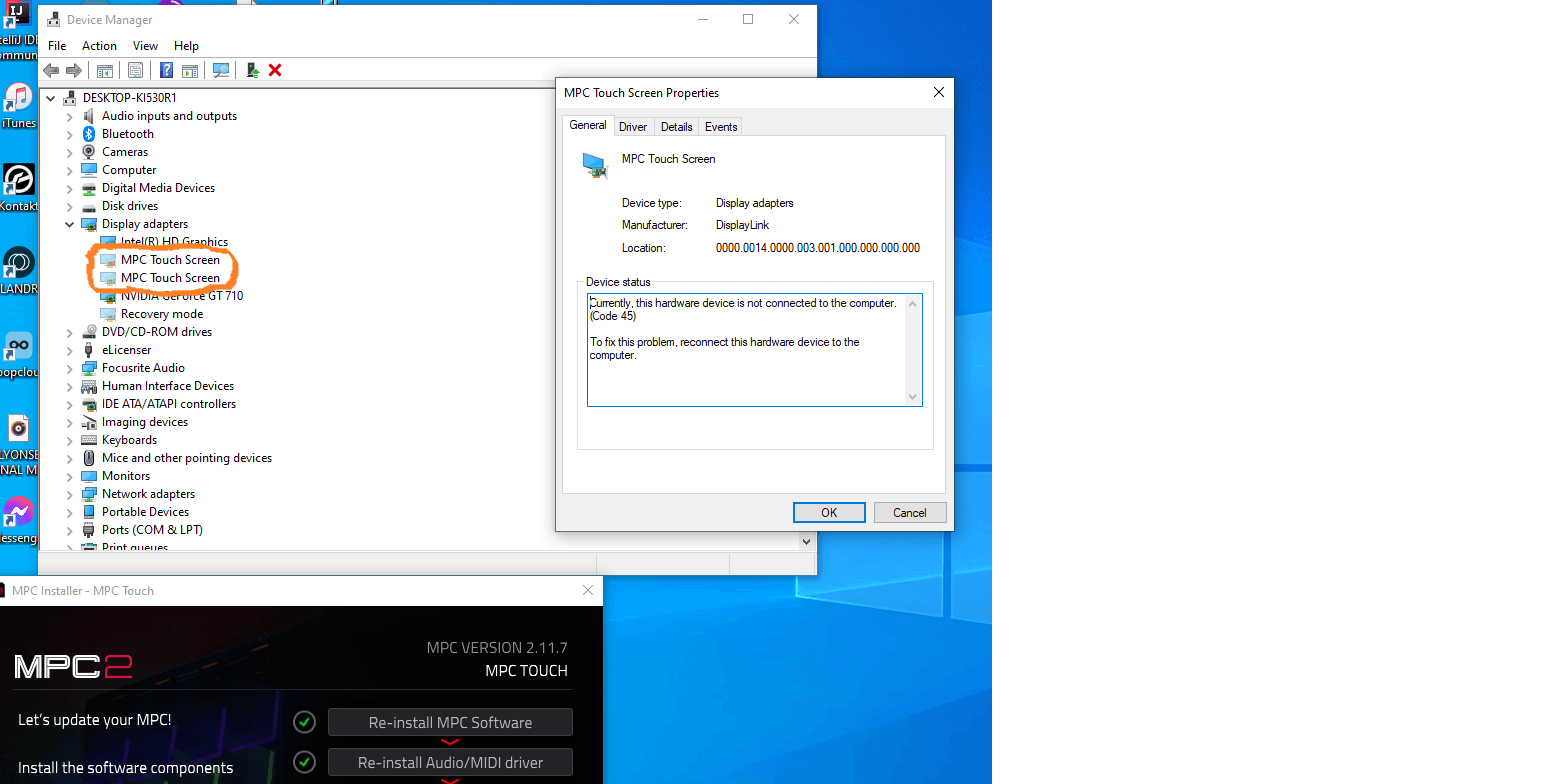Click the Re-install Audio/MIDI driver button
Screen dimensions: 1551x784
tap(449, 761)
